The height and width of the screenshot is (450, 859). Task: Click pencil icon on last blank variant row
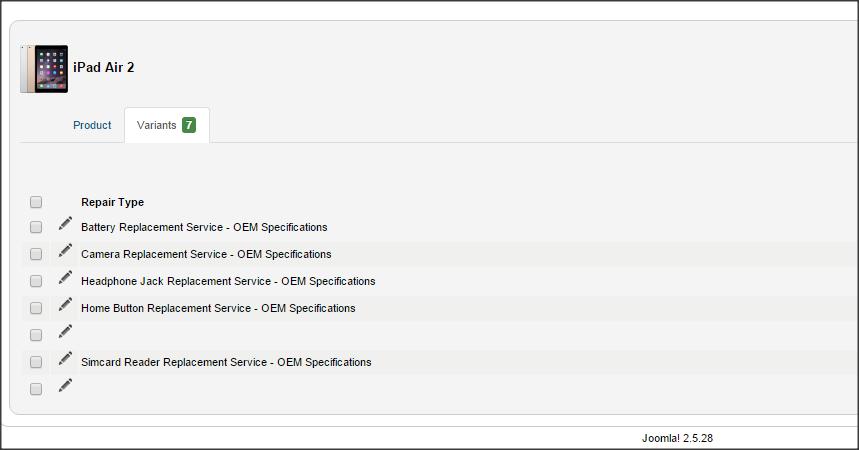[x=65, y=385]
